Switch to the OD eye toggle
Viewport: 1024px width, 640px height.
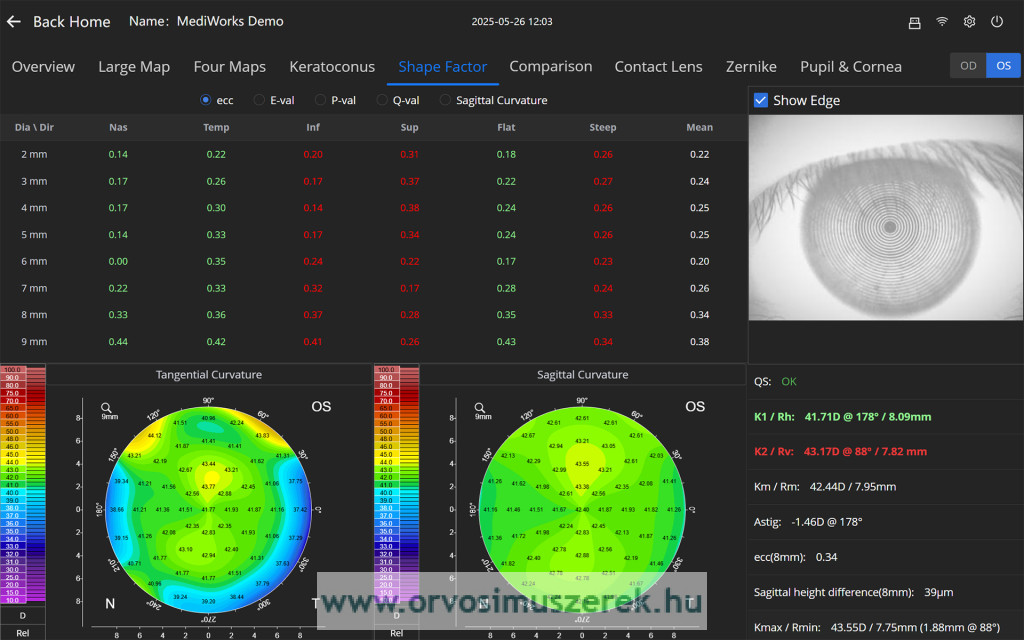coord(968,66)
